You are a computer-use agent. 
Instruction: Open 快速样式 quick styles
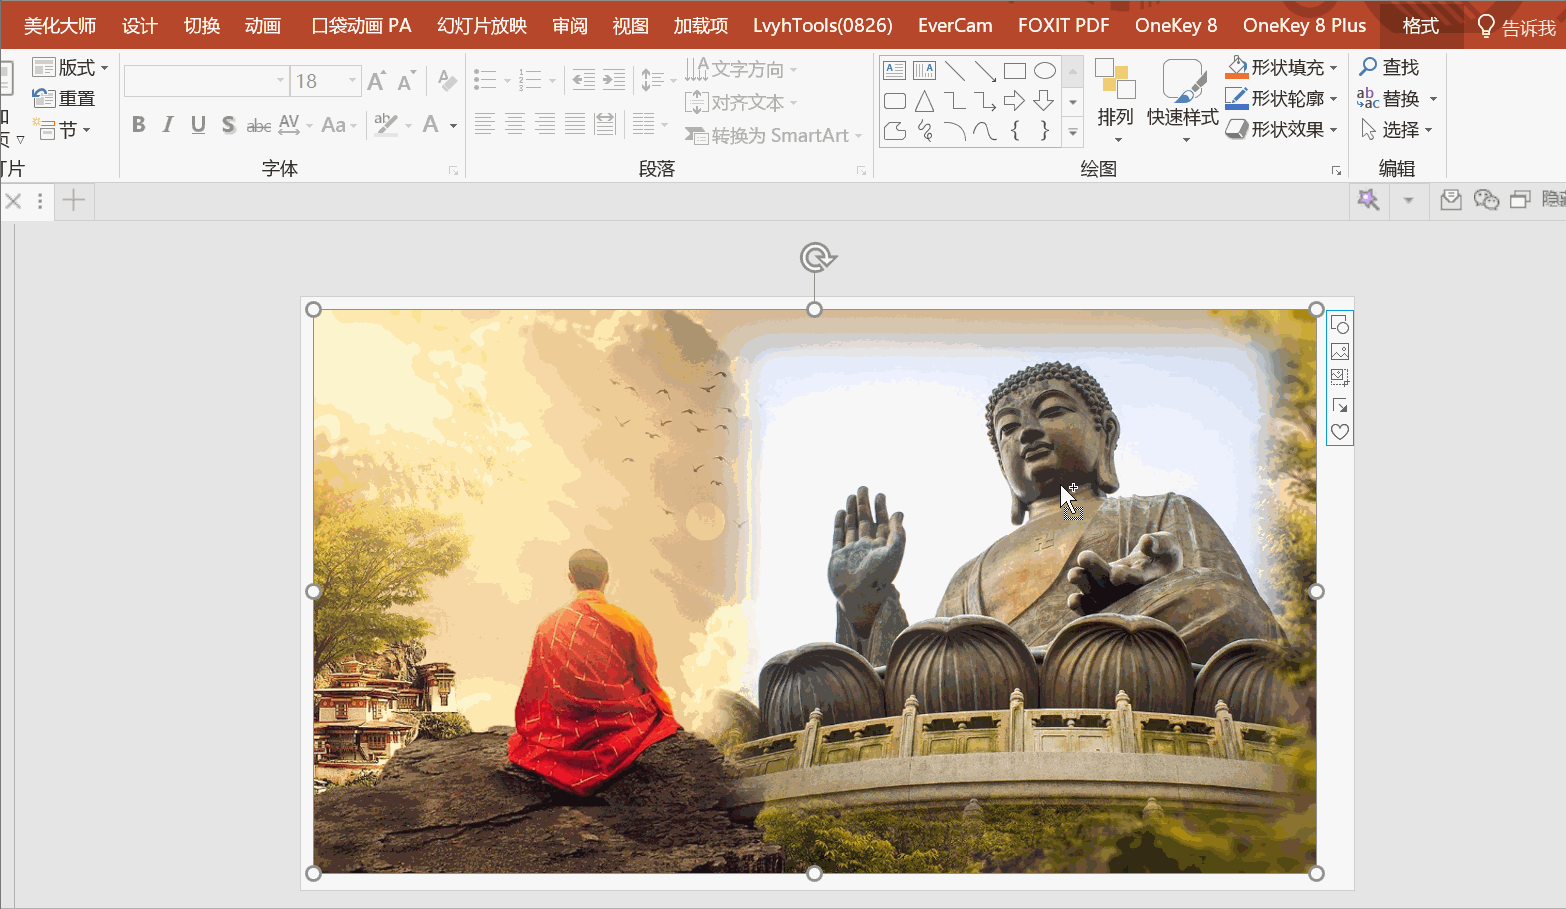pos(1183,101)
